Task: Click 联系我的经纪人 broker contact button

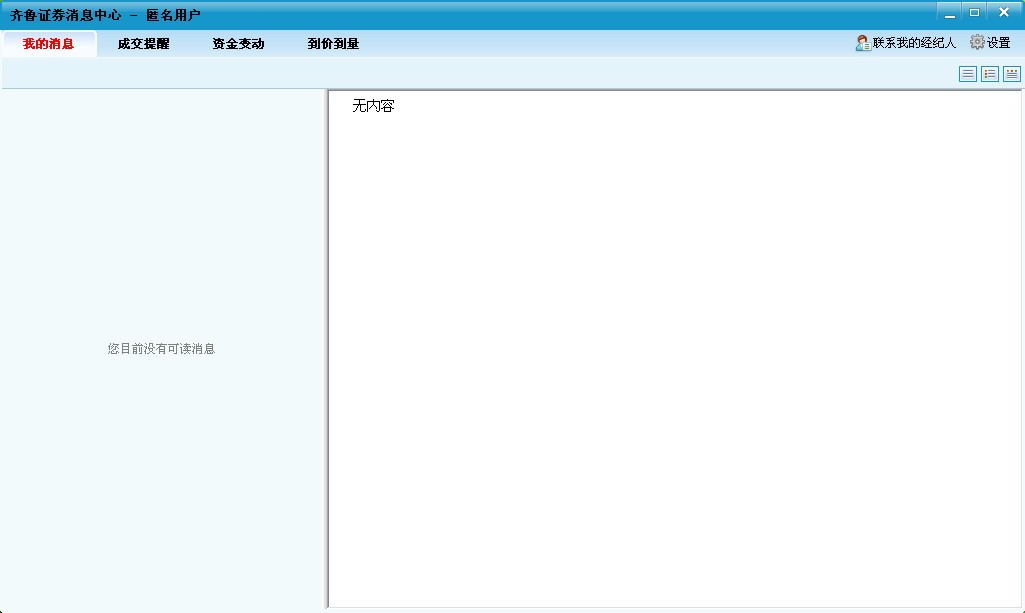Action: click(x=905, y=42)
